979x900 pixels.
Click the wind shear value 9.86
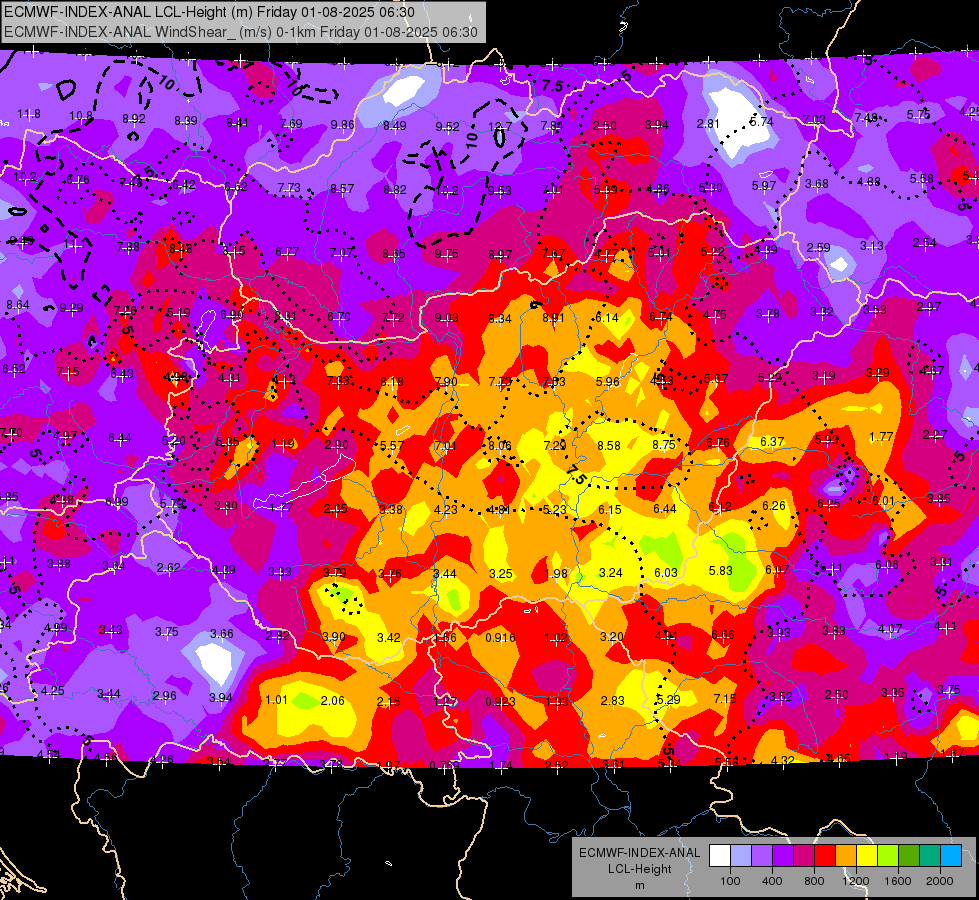click(342, 125)
